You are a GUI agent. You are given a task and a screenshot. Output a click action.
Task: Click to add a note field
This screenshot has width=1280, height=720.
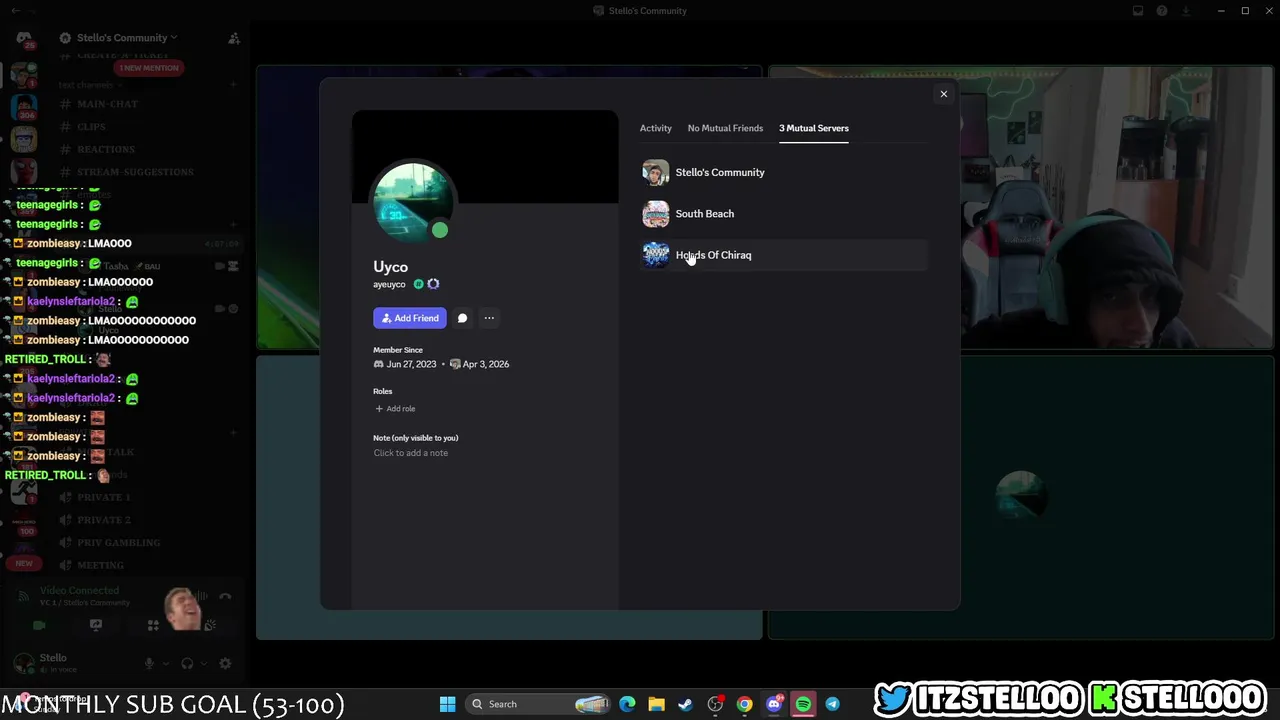(x=410, y=453)
